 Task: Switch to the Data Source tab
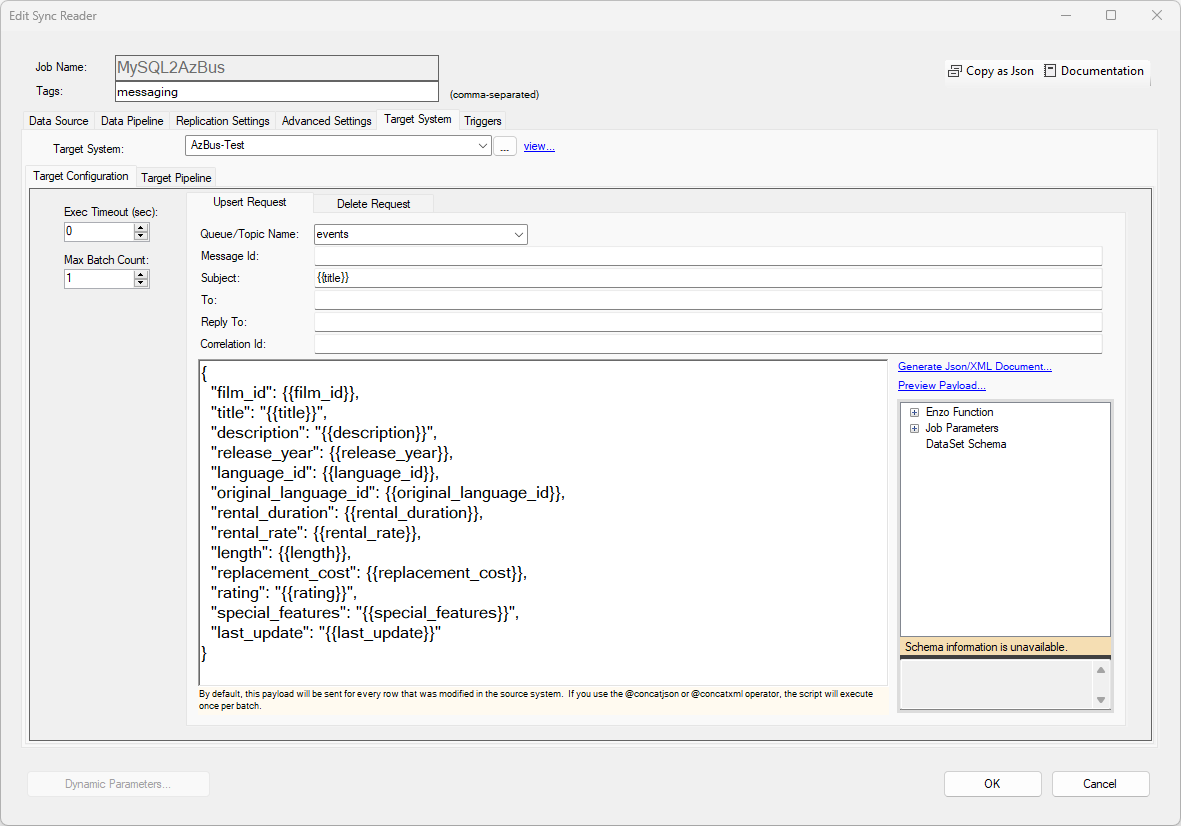click(59, 120)
